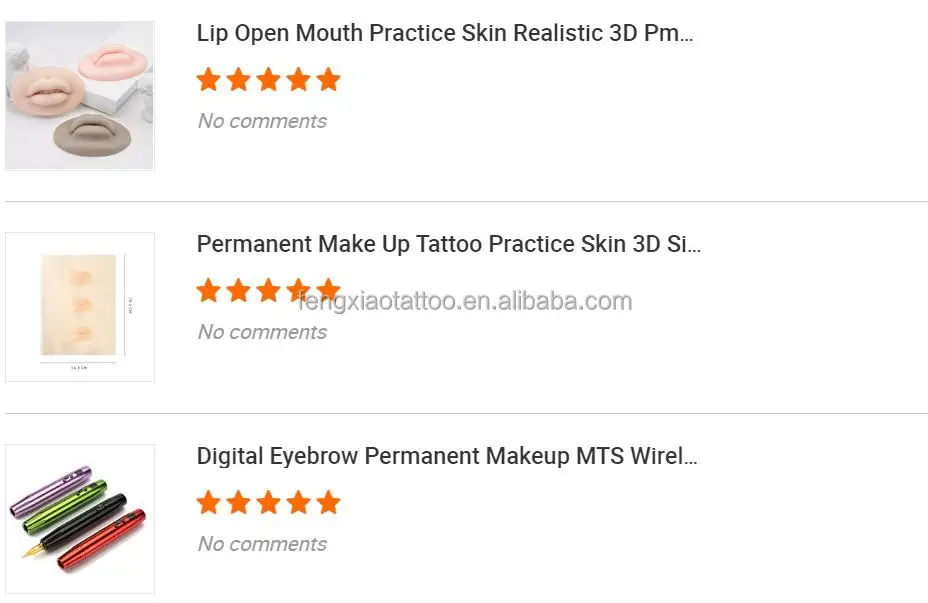
Task: Click the third star under Lip Open Mouth product
Action: pos(268,80)
